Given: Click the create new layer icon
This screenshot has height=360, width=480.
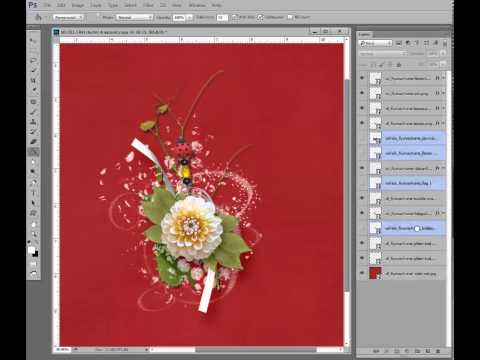Looking at the screenshot, I should click(x=428, y=351).
